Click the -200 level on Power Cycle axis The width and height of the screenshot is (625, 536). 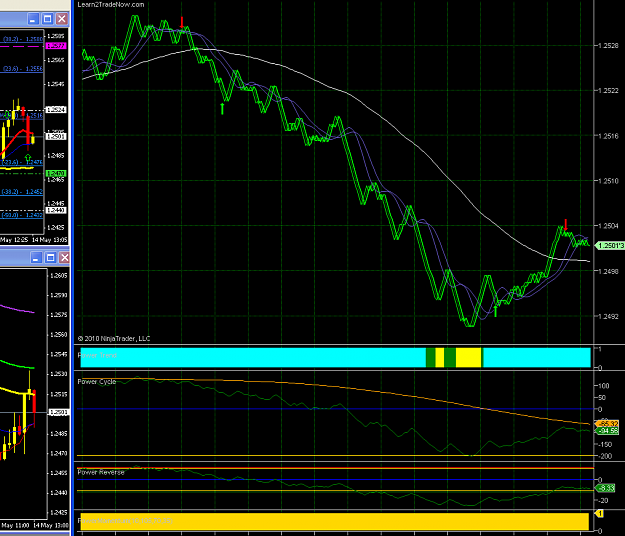604,456
